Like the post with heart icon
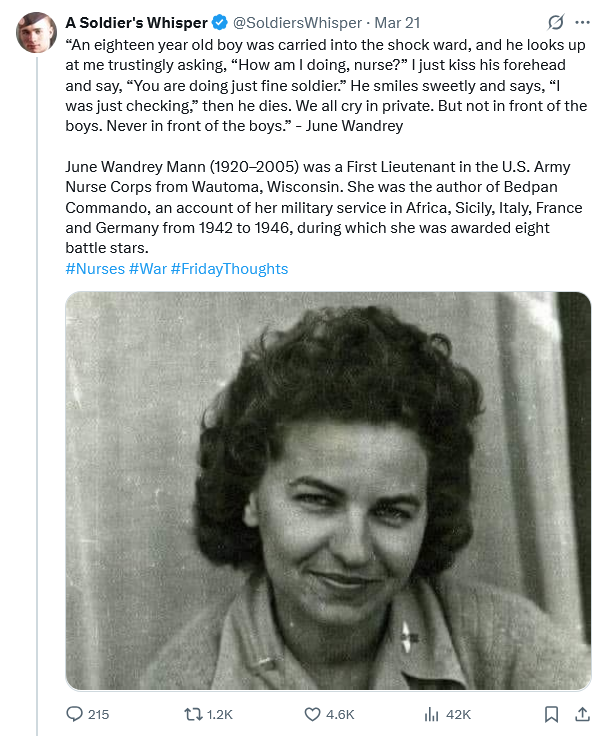 point(312,714)
